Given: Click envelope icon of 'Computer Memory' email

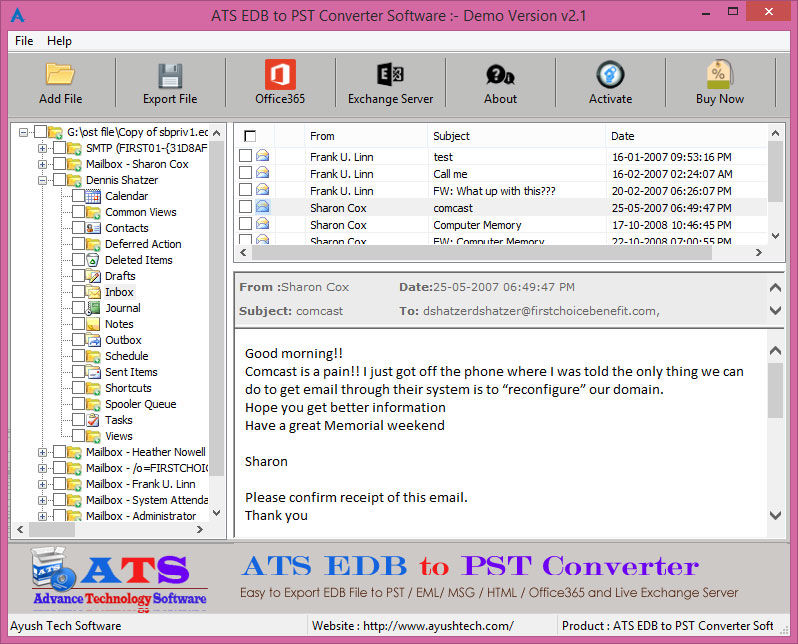Looking at the screenshot, I should coord(263,223).
